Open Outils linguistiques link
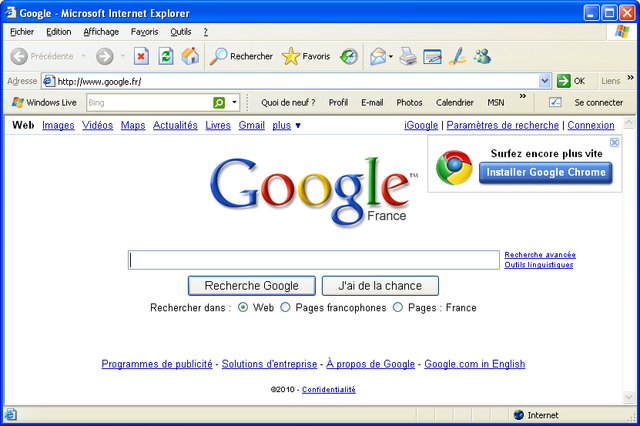 click(538, 264)
